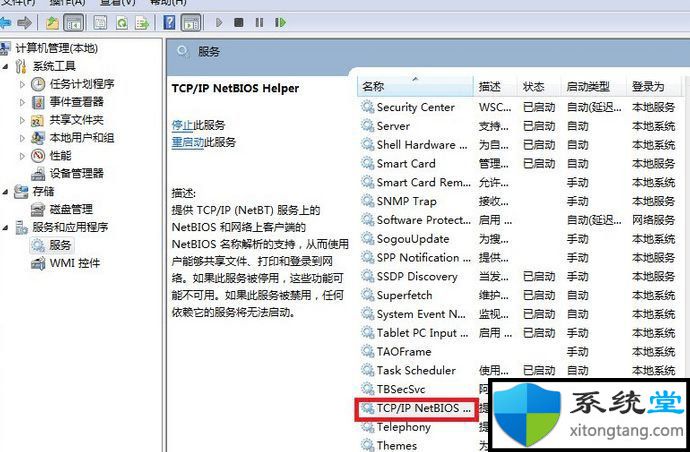The height and width of the screenshot is (452, 690).
Task: Select 计算机管理(本地) root node
Action: point(57,48)
